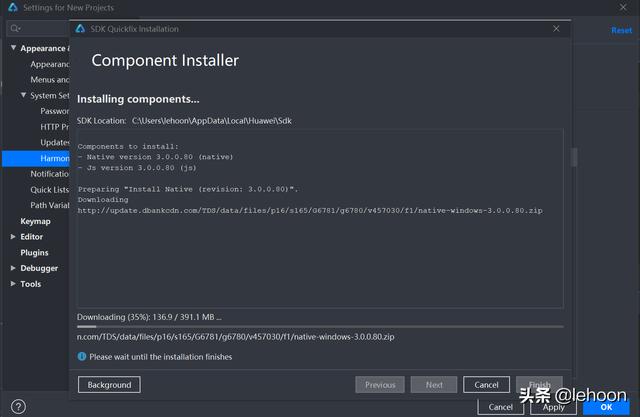Open the Updates settings item

(55, 142)
